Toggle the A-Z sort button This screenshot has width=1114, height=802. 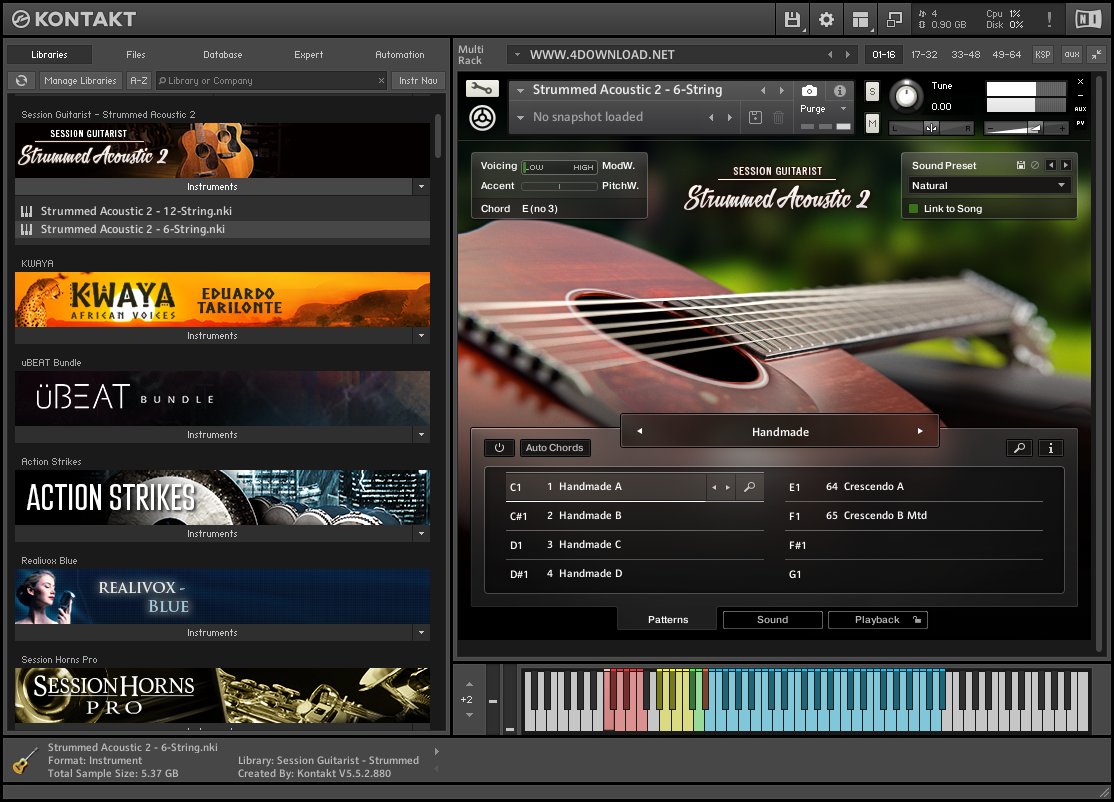coord(139,81)
